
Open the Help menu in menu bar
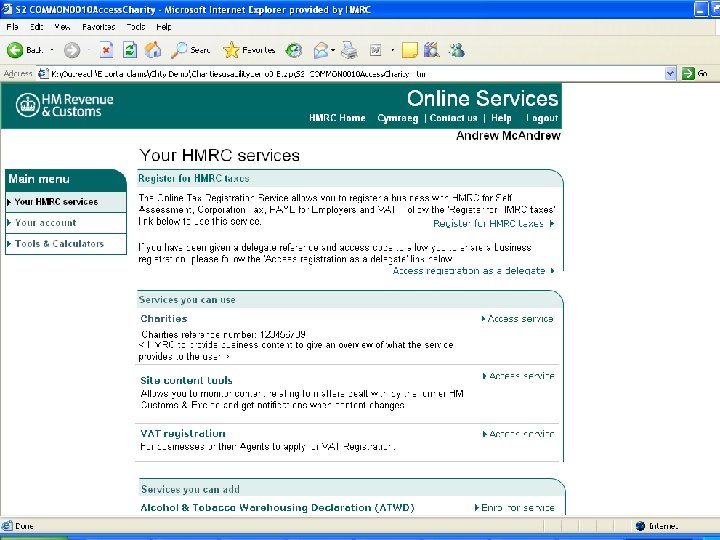164,27
